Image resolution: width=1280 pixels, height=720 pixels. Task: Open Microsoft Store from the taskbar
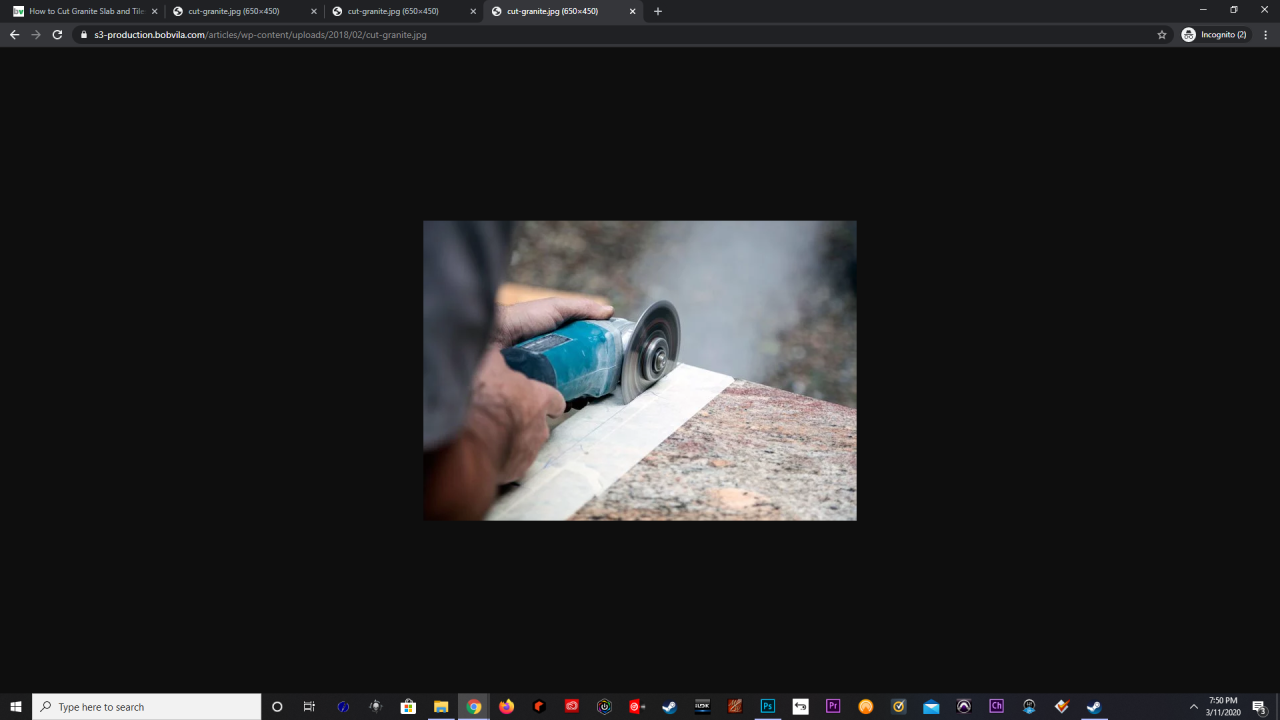point(408,707)
